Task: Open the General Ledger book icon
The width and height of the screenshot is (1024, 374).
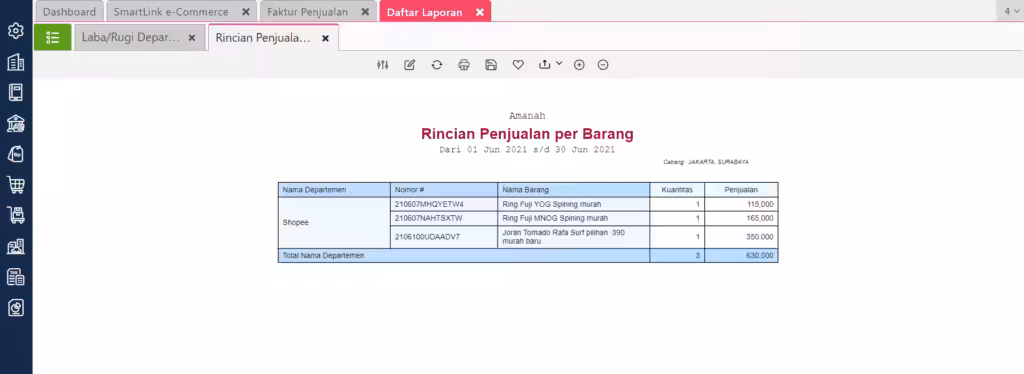Action: point(16,93)
